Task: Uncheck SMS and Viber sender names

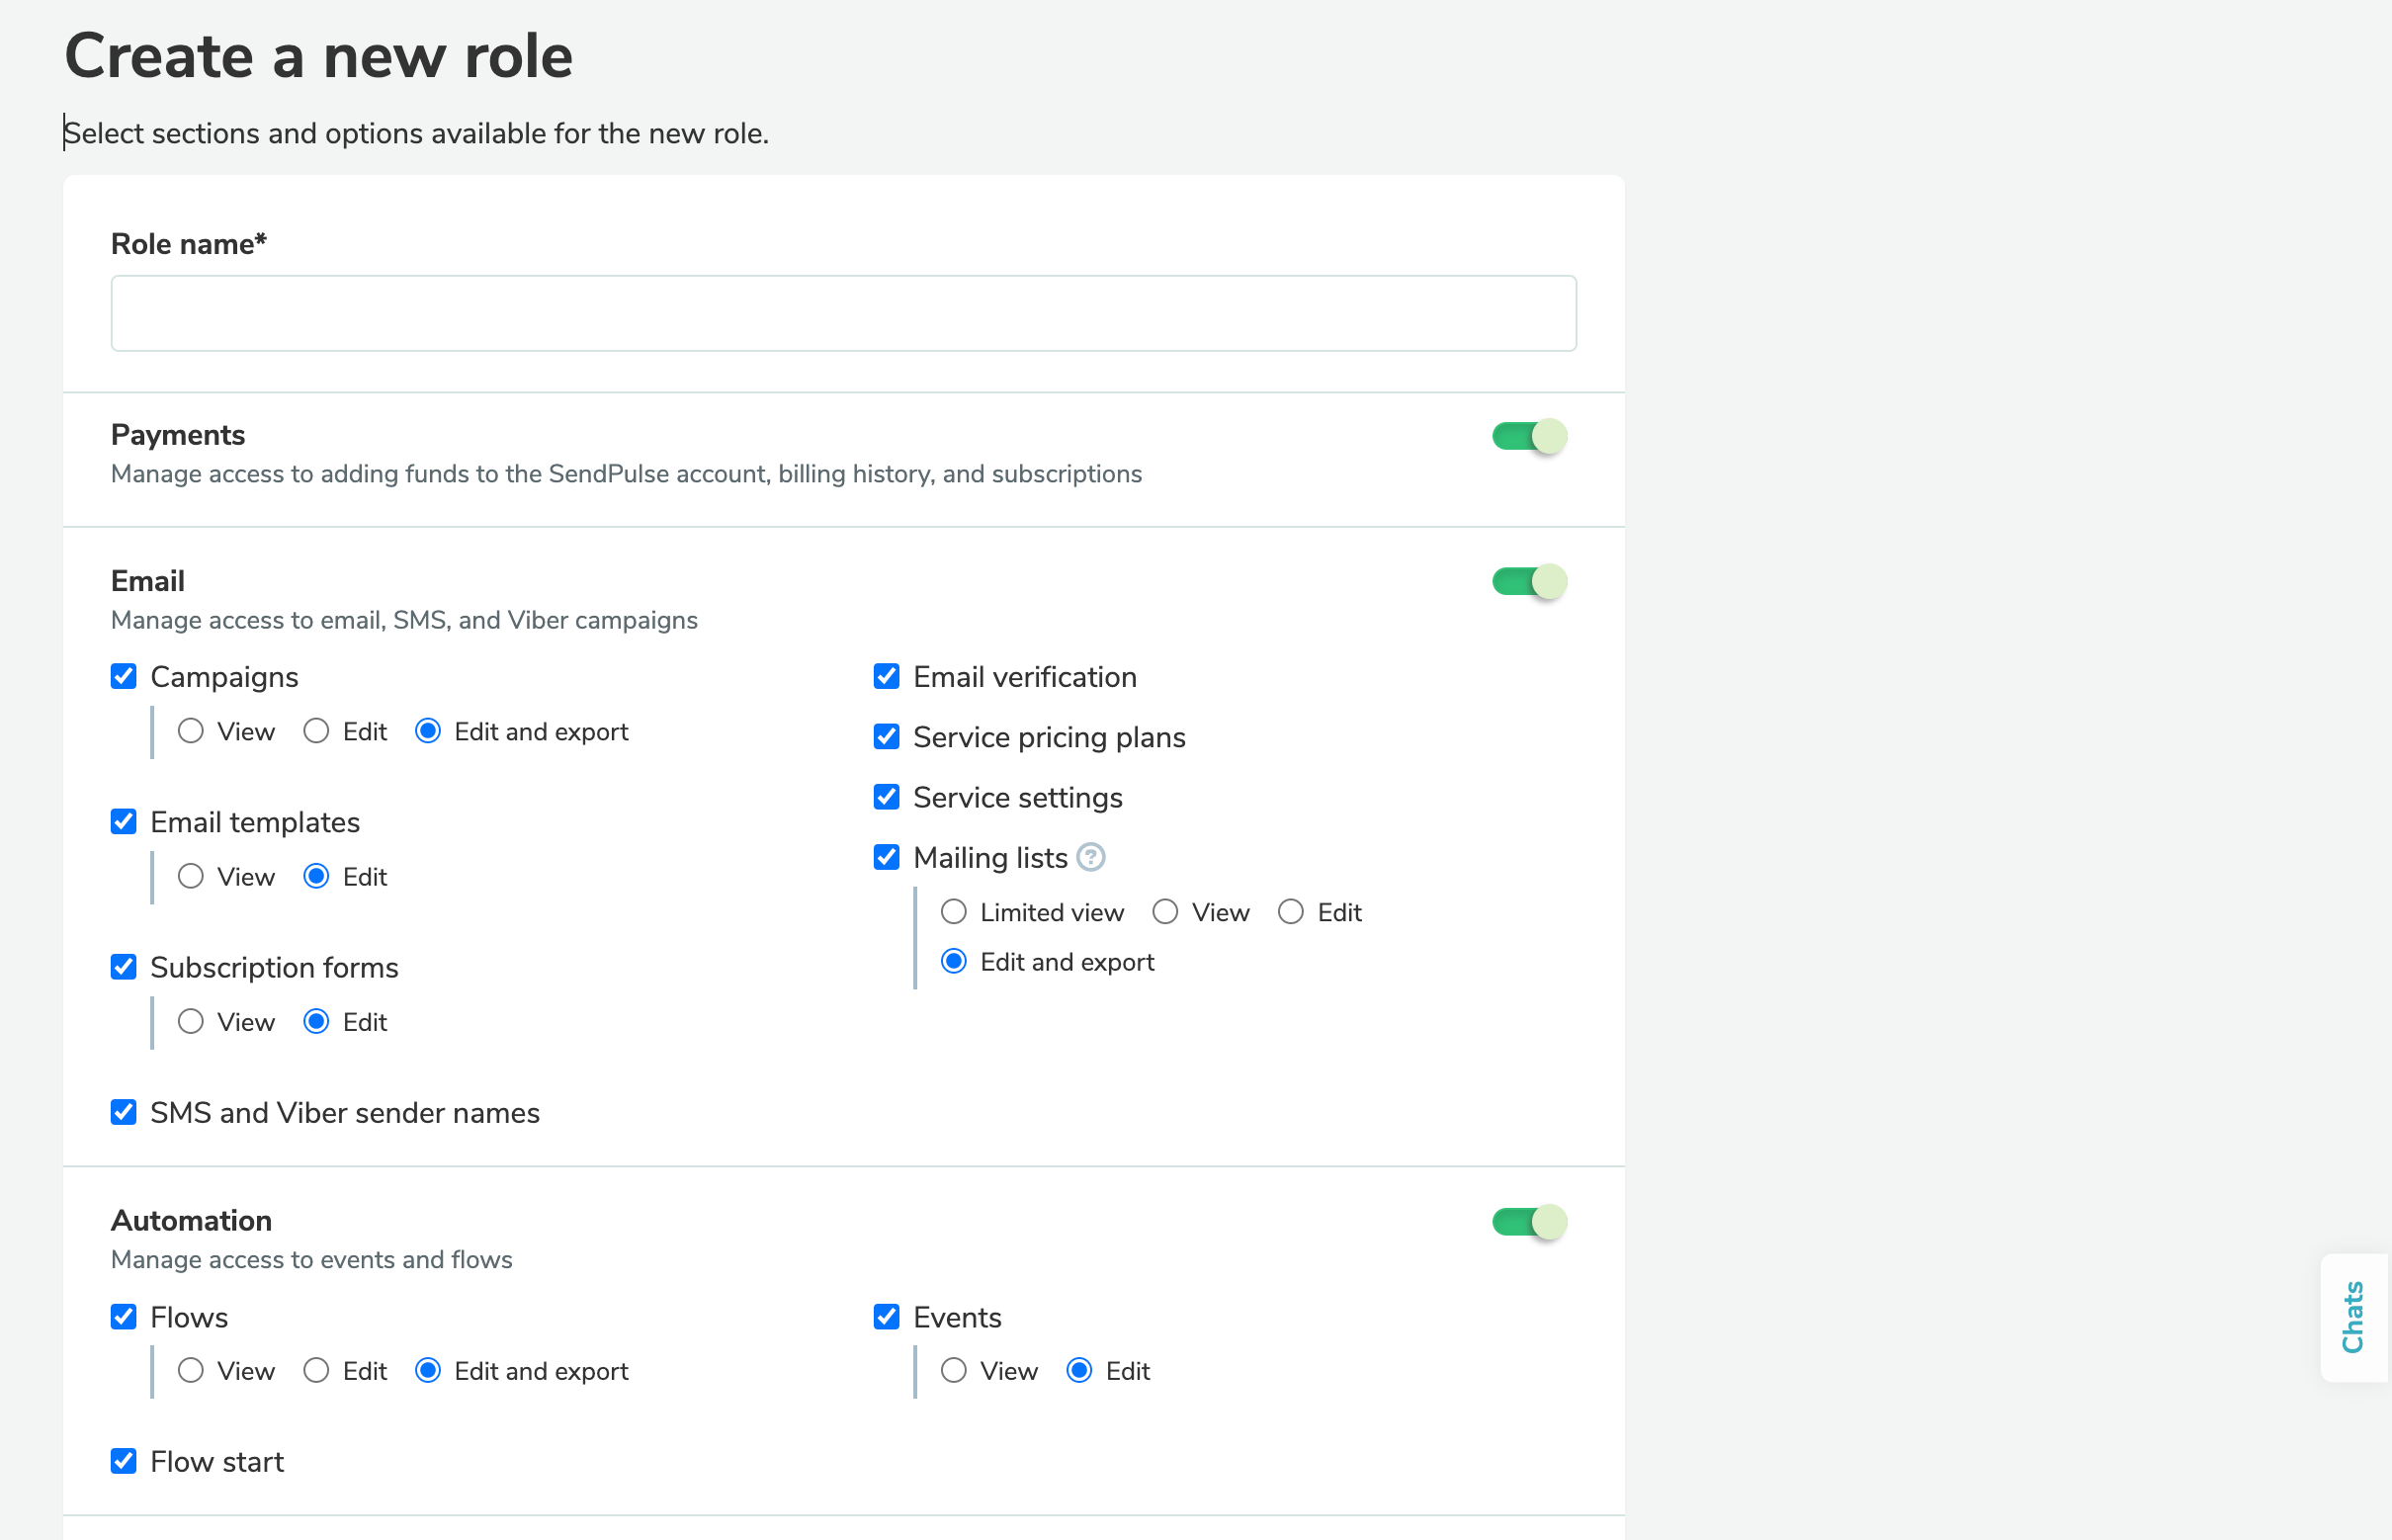Action: [x=123, y=1112]
